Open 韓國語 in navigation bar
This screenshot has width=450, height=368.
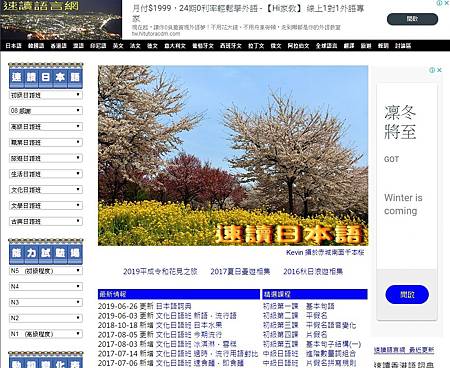point(36,46)
